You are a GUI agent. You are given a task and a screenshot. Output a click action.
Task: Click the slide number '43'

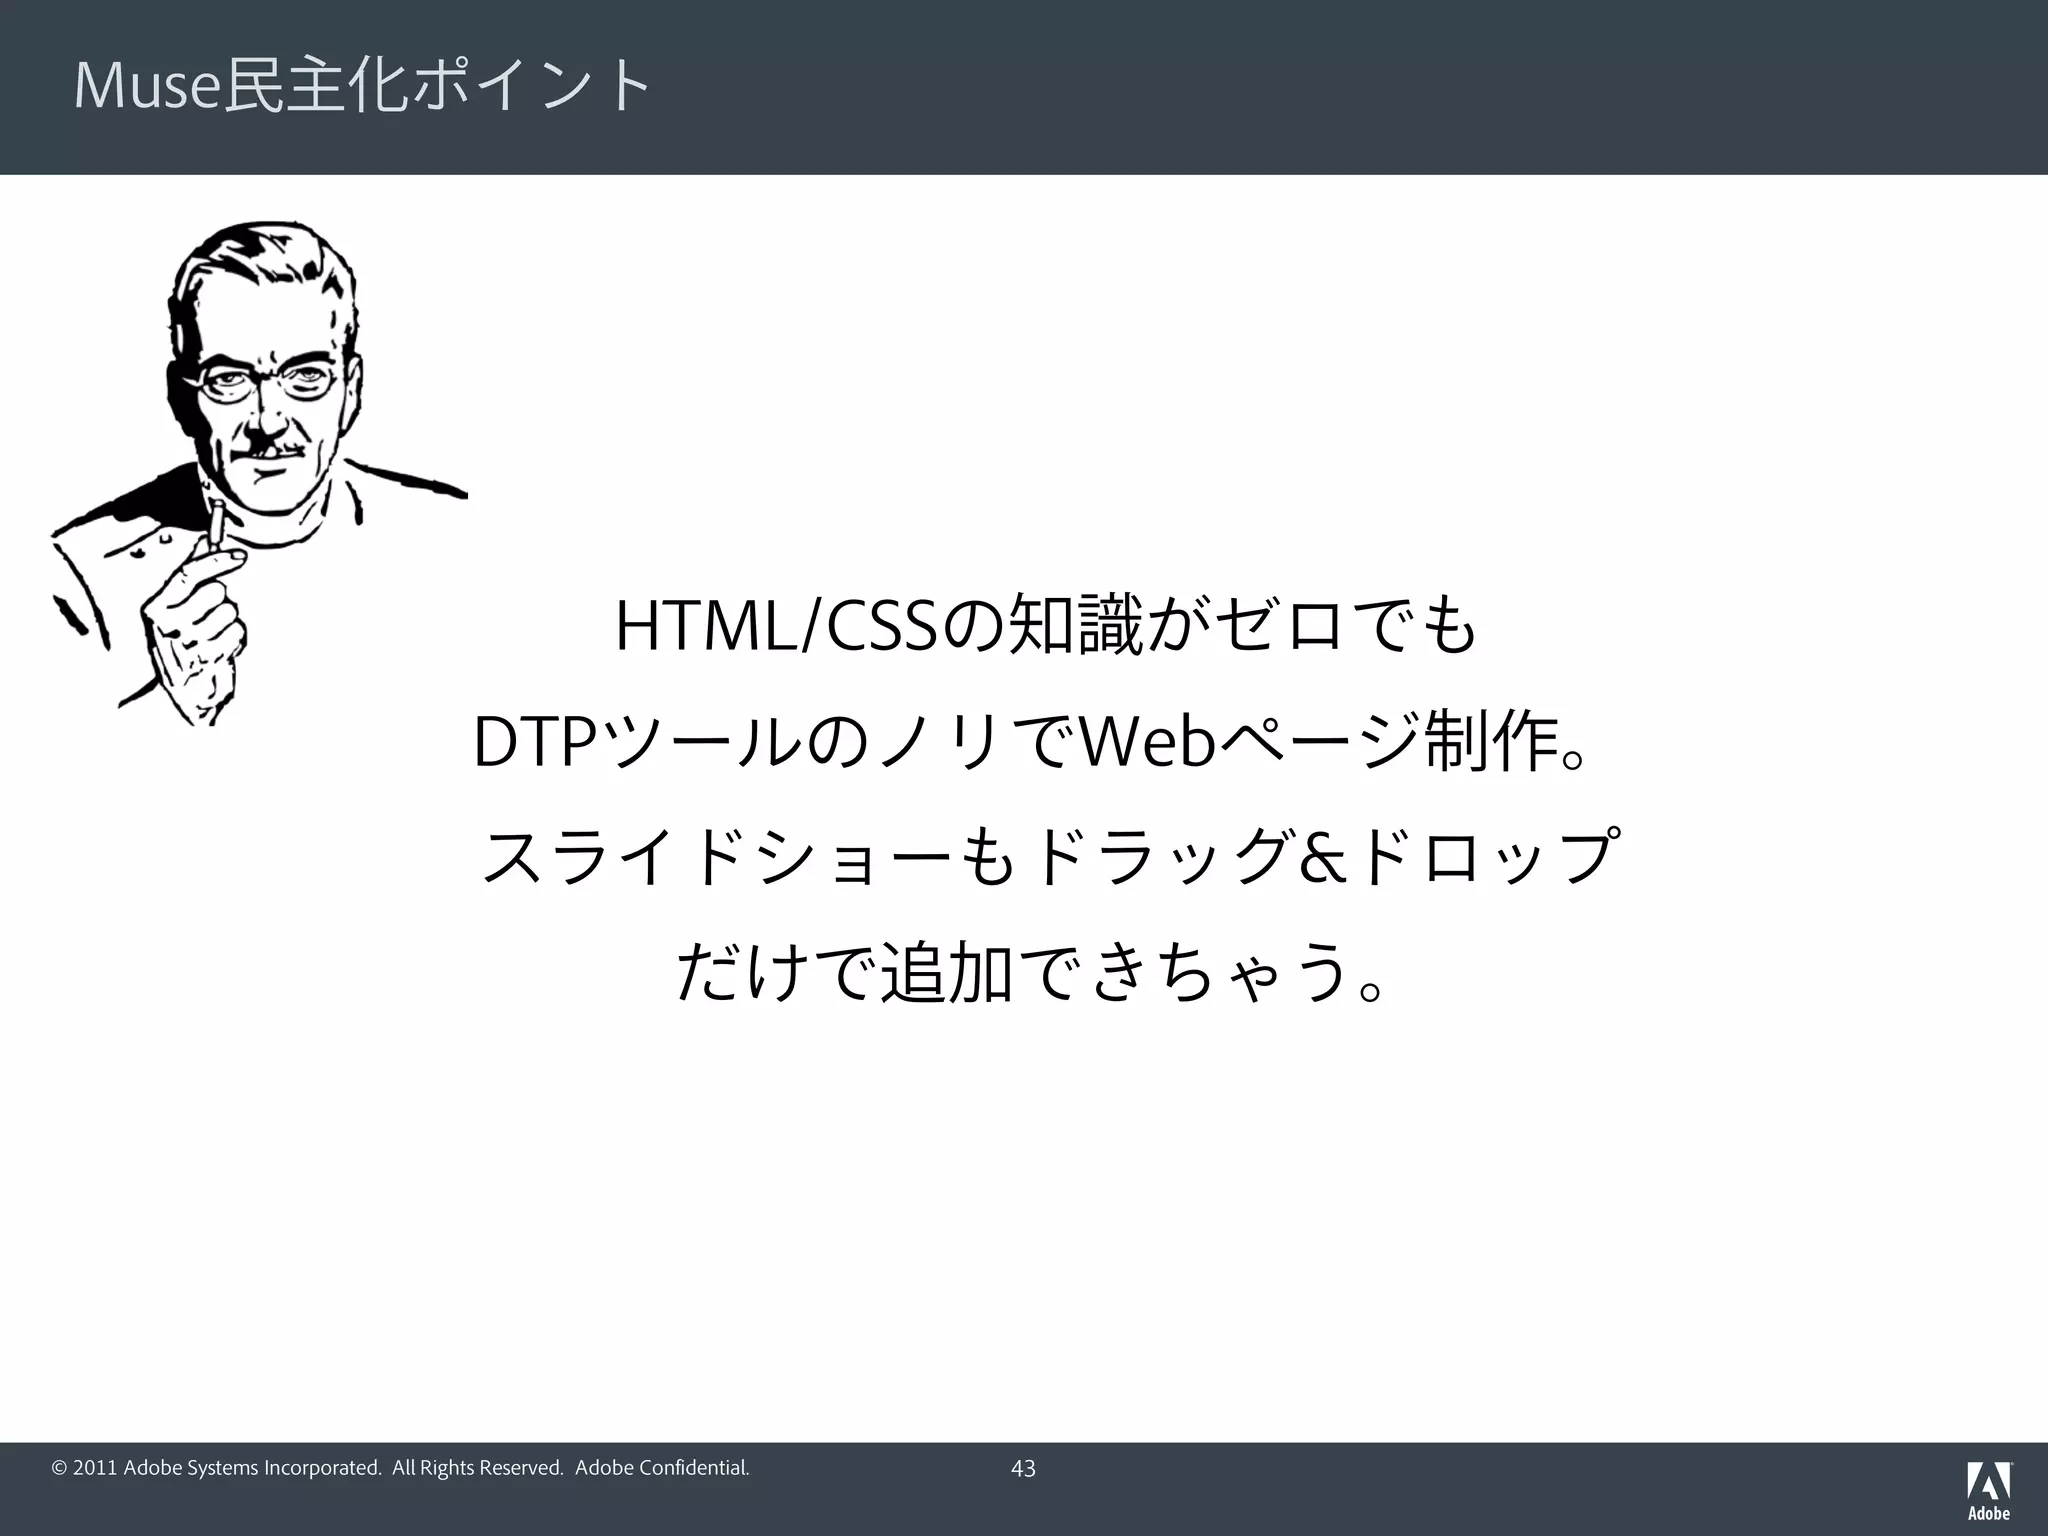[1023, 1469]
